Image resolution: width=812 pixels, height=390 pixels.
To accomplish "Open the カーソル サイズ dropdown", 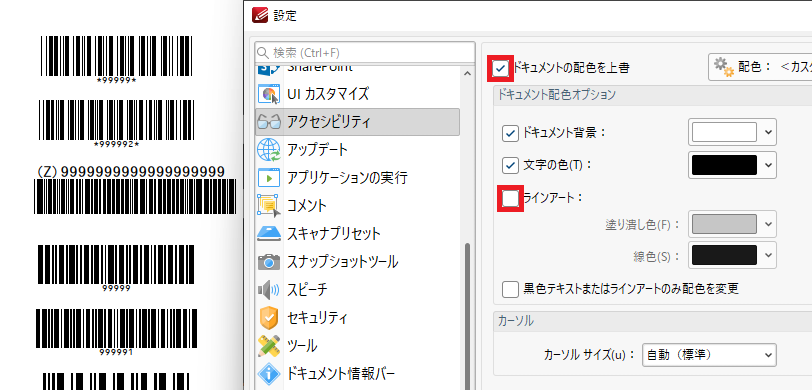I will (x=709, y=355).
